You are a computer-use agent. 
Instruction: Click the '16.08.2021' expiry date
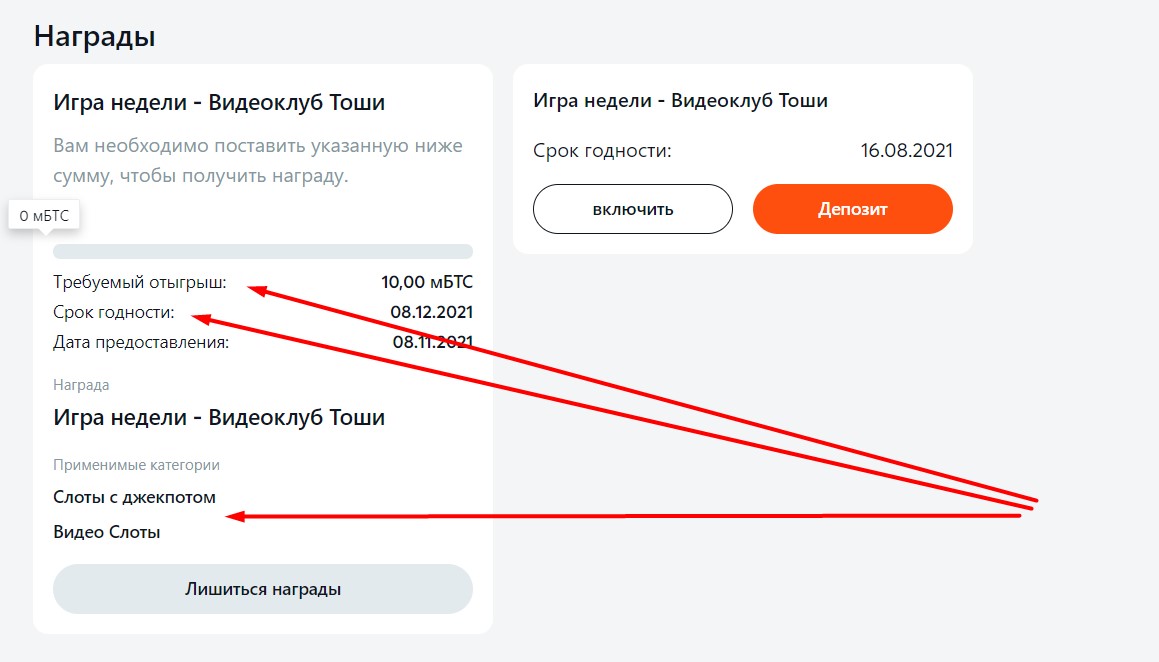pyautogui.click(x=906, y=151)
